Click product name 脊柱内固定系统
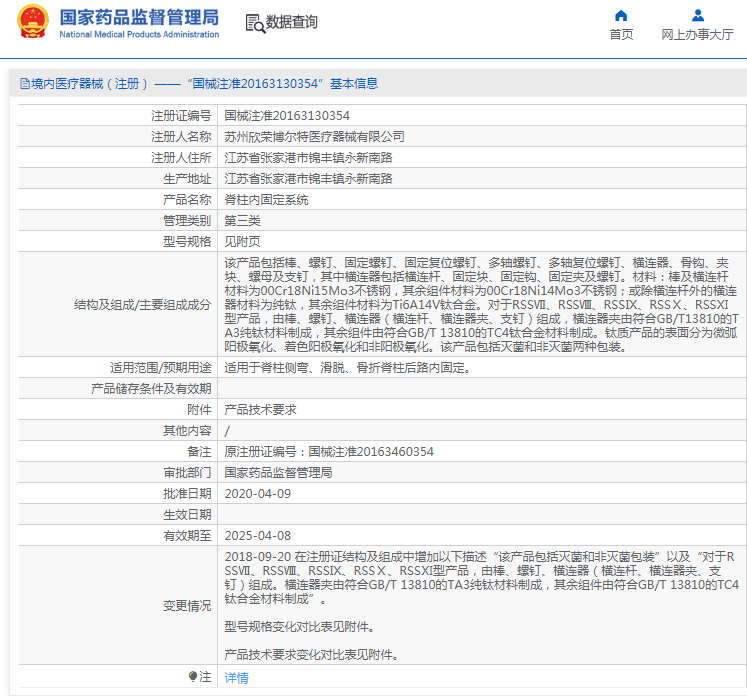The height and width of the screenshot is (696, 747). tap(266, 199)
